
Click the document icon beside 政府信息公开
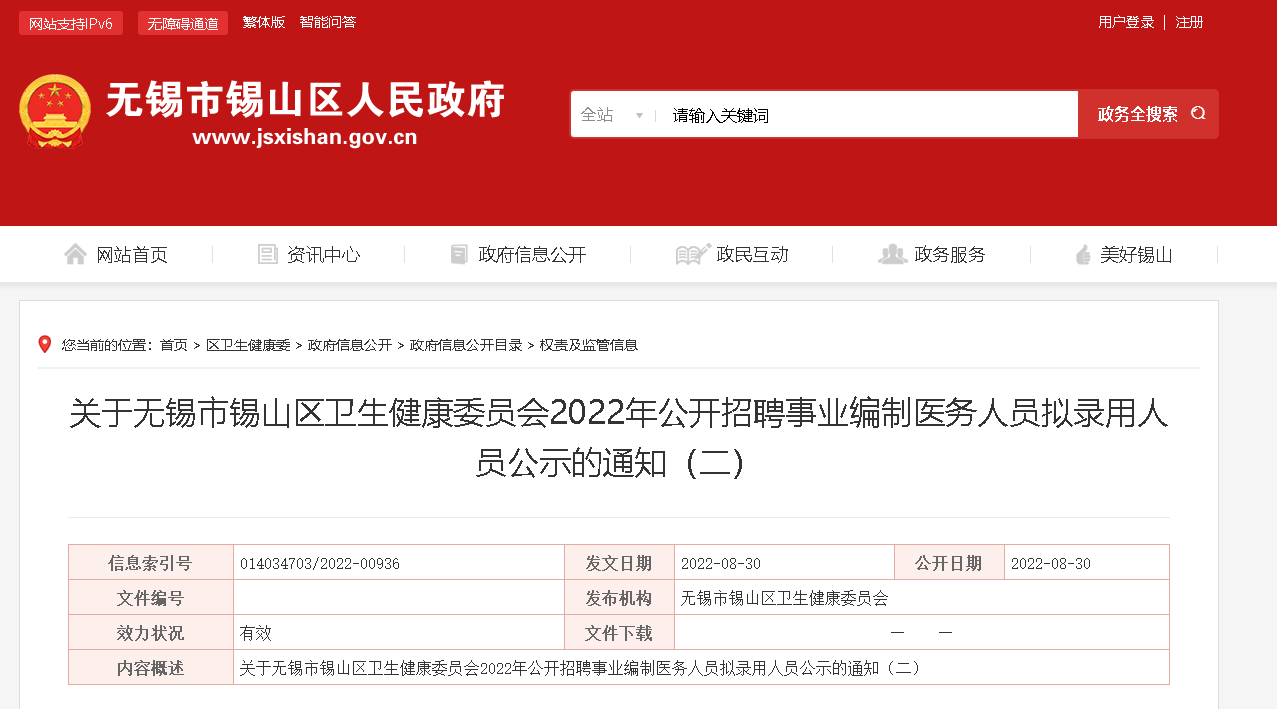click(459, 254)
